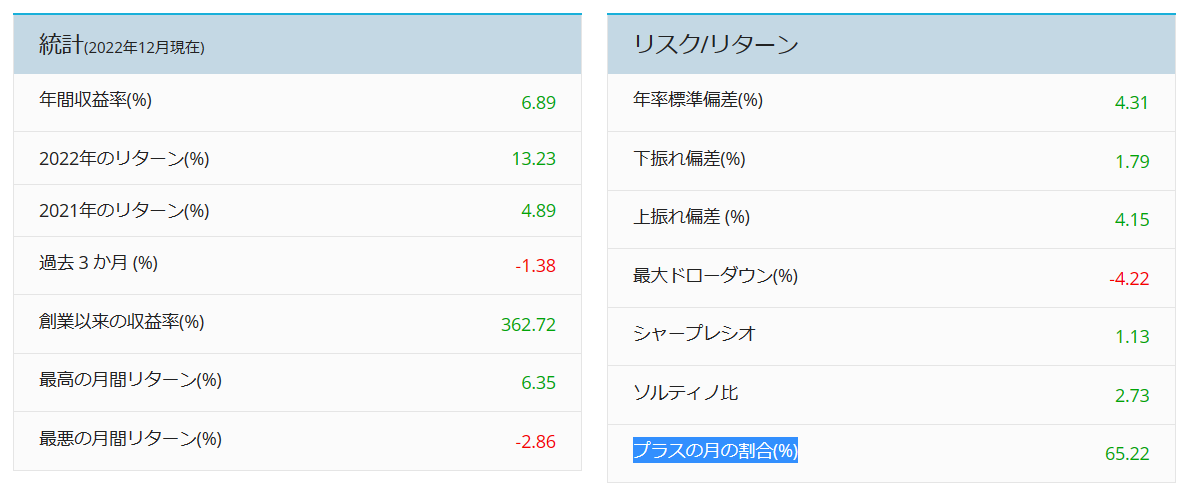Select the 創業以来の収益率(%) label
Image resolution: width=1190 pixels, height=493 pixels.
(121, 322)
